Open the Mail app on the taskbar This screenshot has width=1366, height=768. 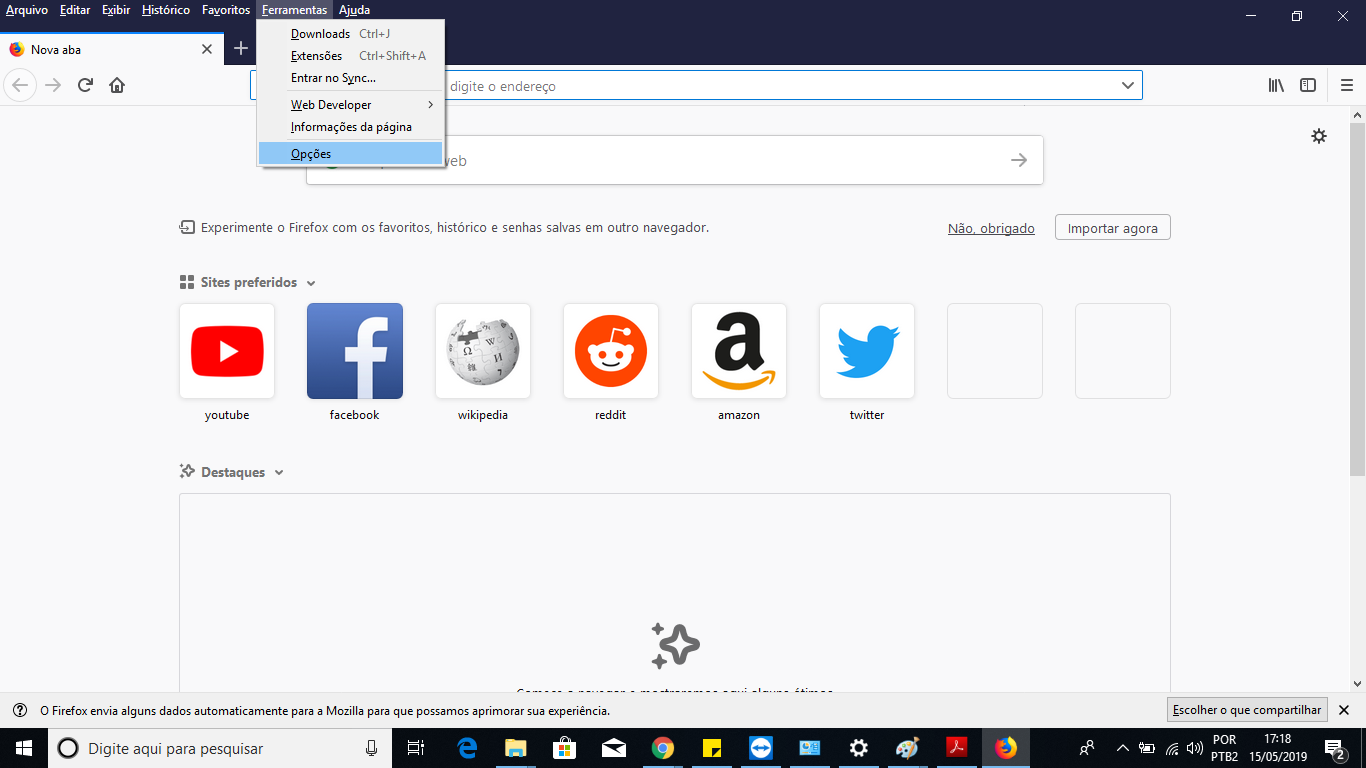pyautogui.click(x=614, y=748)
